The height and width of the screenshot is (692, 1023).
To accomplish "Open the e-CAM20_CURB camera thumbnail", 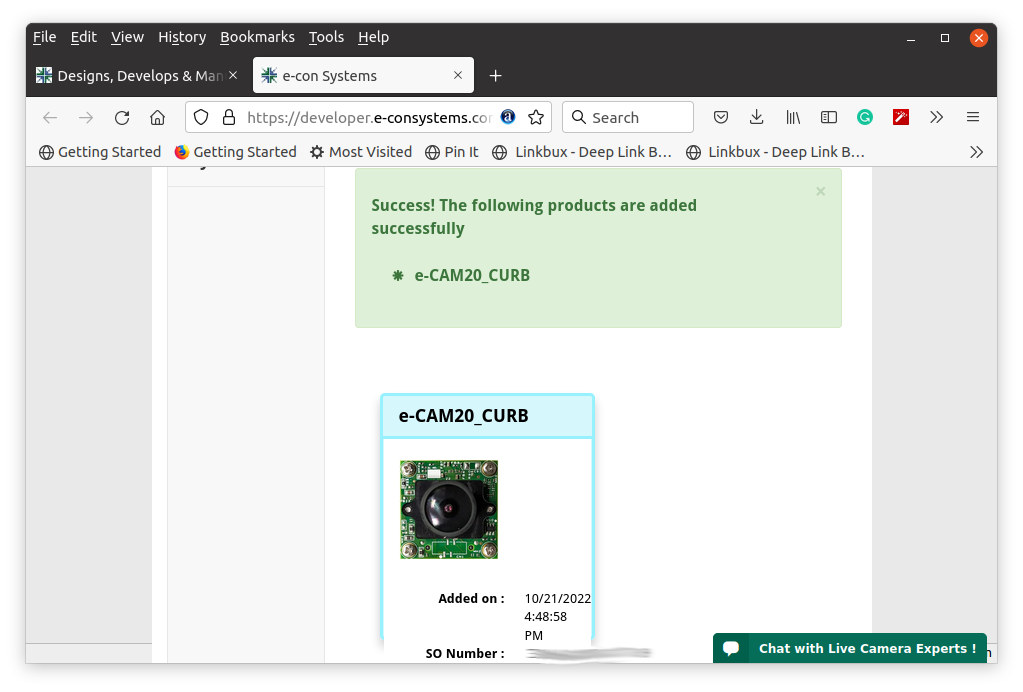I will click(449, 509).
